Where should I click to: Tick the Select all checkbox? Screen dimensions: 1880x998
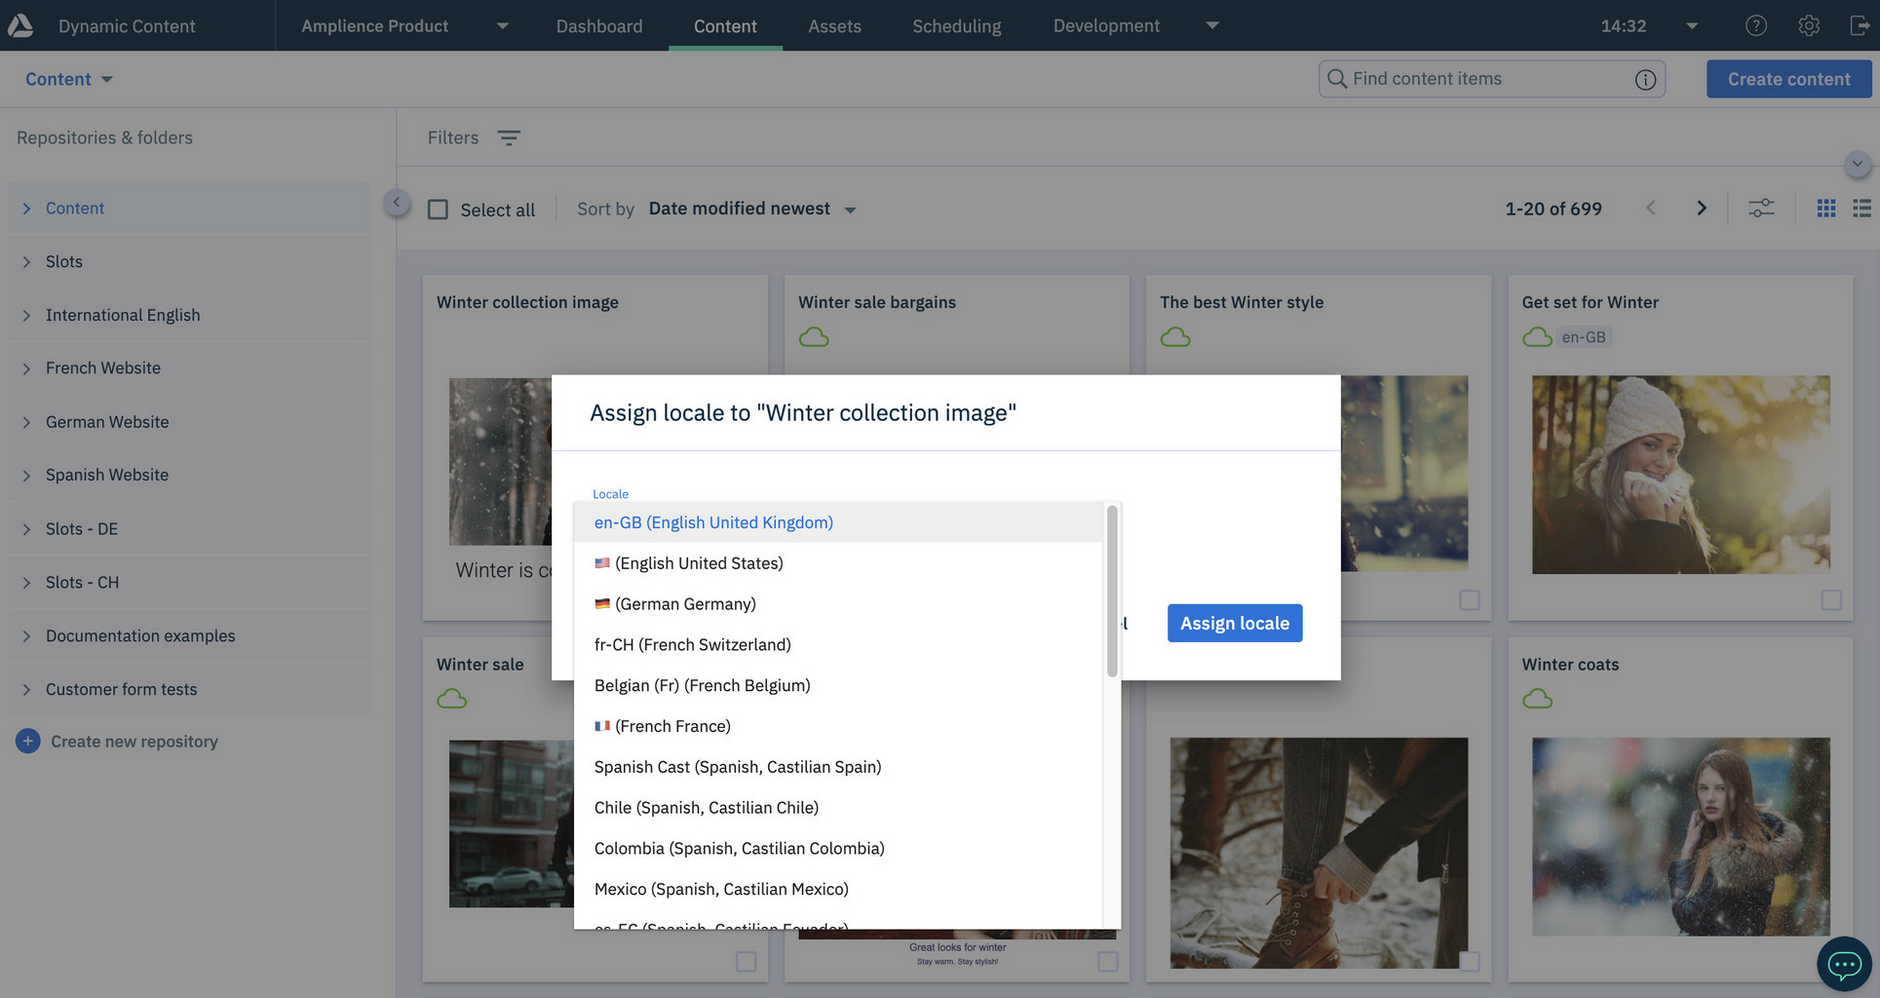pyautogui.click(x=438, y=209)
